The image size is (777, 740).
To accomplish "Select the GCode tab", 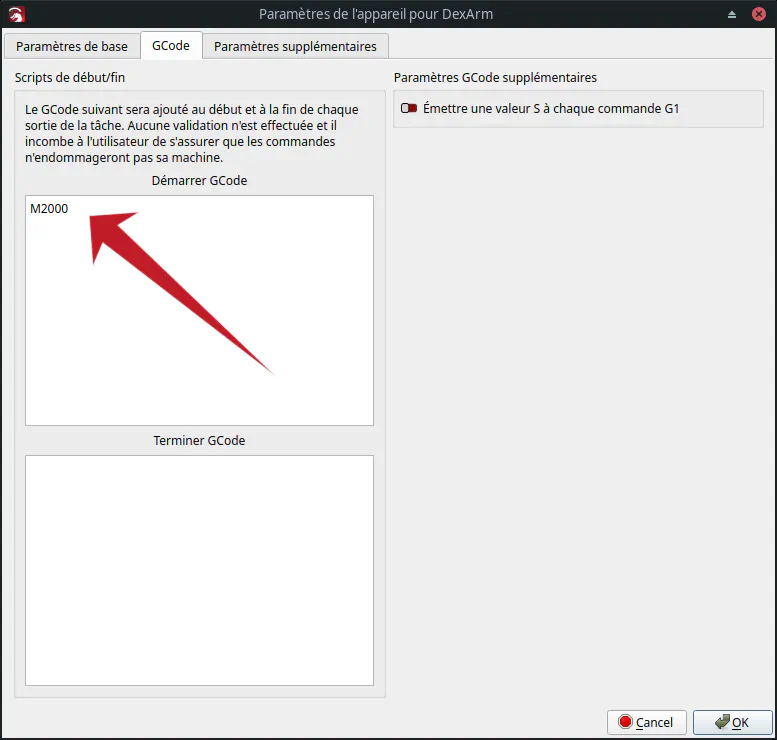I will [x=171, y=46].
